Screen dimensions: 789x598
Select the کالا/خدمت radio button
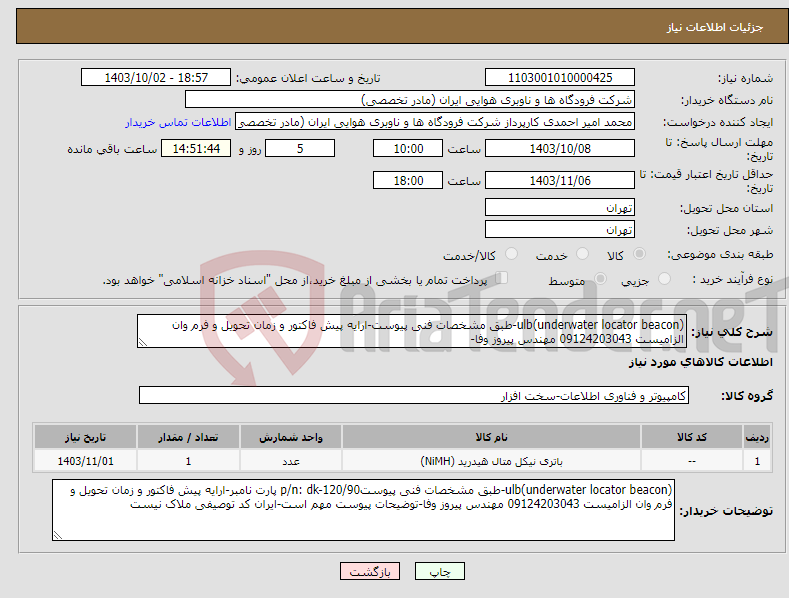pos(511,254)
